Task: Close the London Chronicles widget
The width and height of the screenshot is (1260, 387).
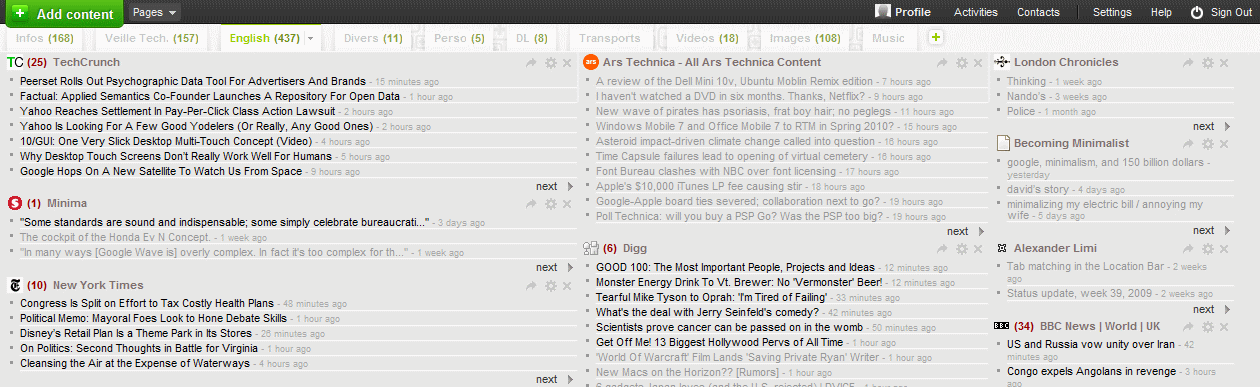Action: (x=1223, y=63)
